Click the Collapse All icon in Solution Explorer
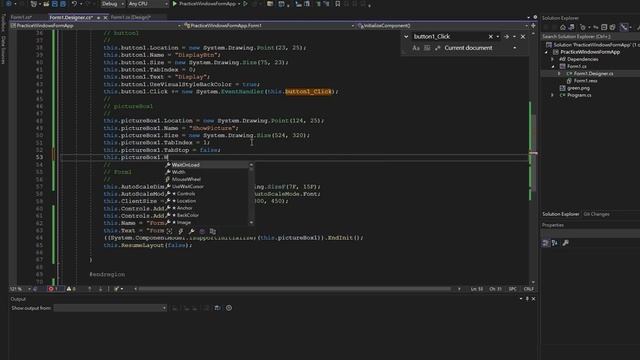The image size is (640, 360). (x=604, y=27)
